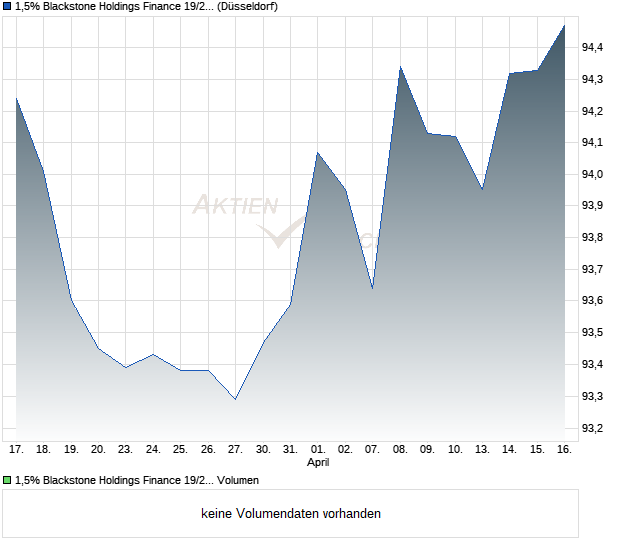The image size is (620, 546).
Task: Click the '94,2' price axis label
Action: tap(592, 111)
